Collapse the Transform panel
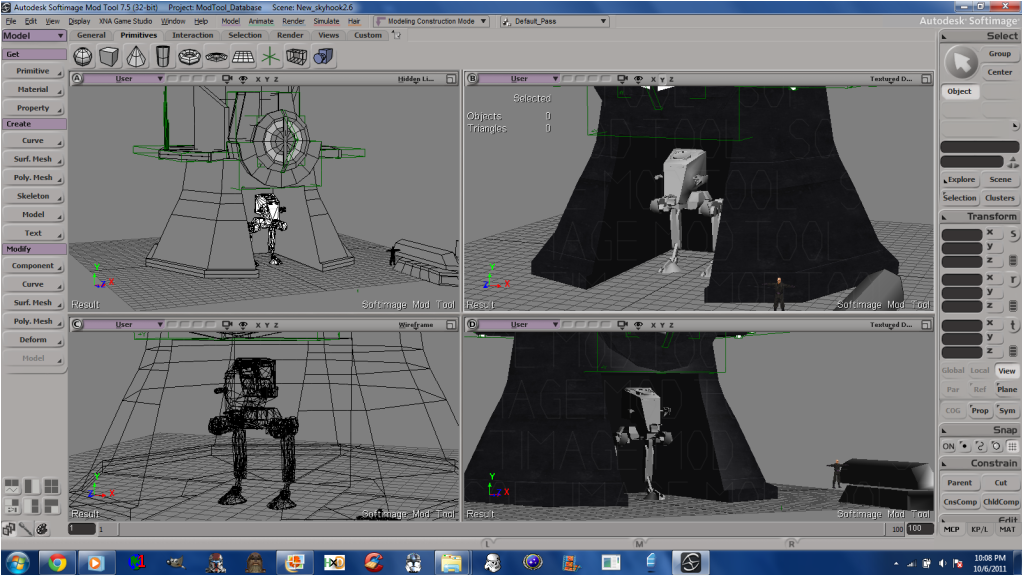This screenshot has width=1023, height=576. 944,217
